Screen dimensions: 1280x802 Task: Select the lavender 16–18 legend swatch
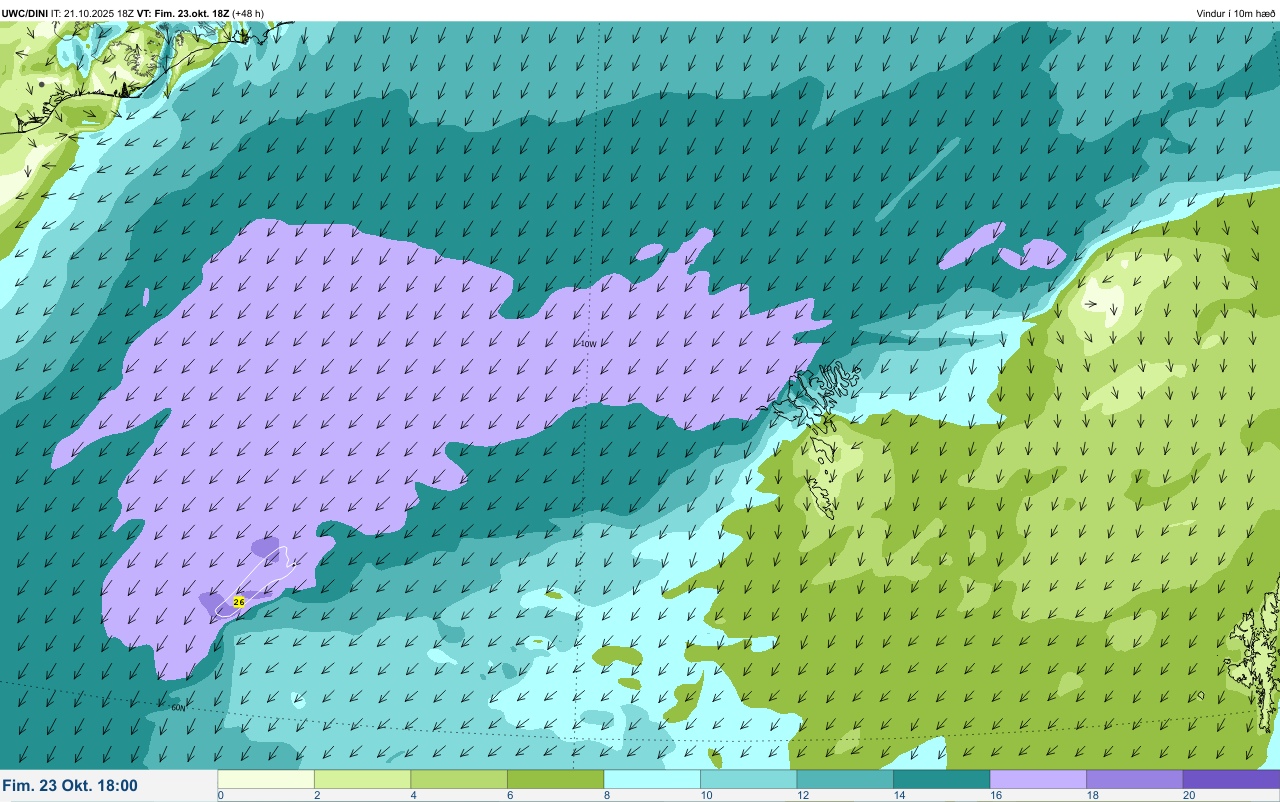pos(1038,779)
